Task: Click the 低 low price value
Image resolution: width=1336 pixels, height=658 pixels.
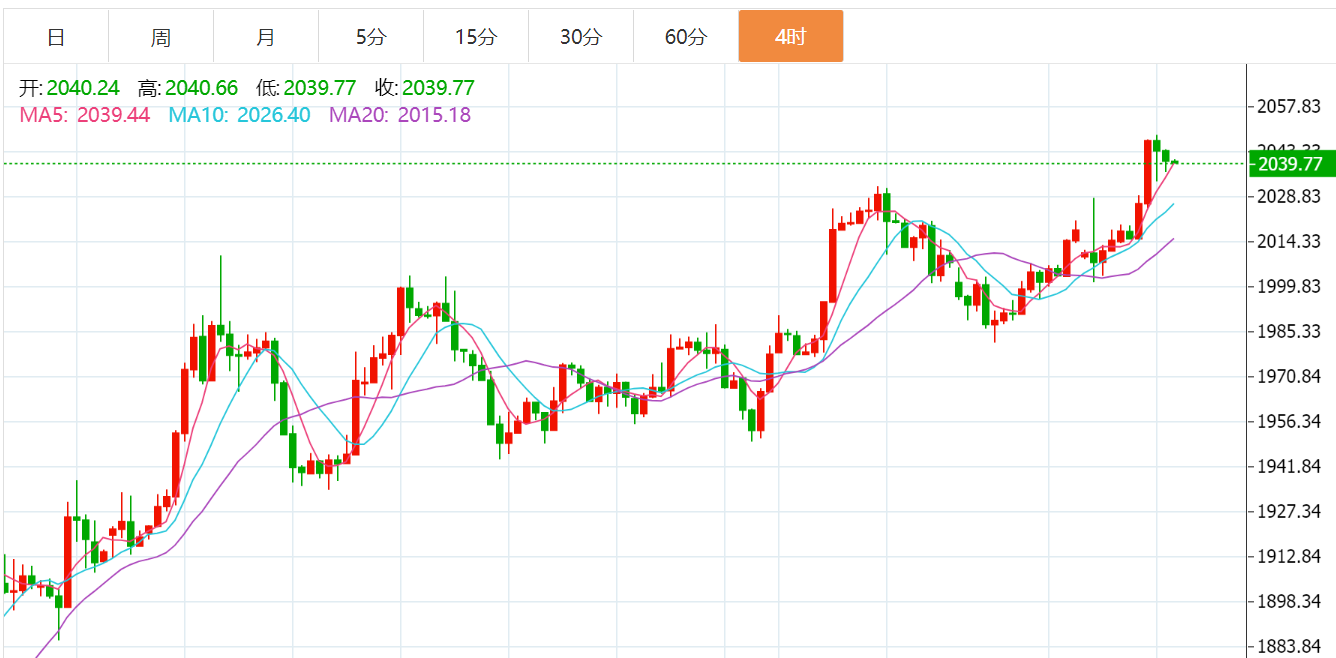Action: point(320,88)
